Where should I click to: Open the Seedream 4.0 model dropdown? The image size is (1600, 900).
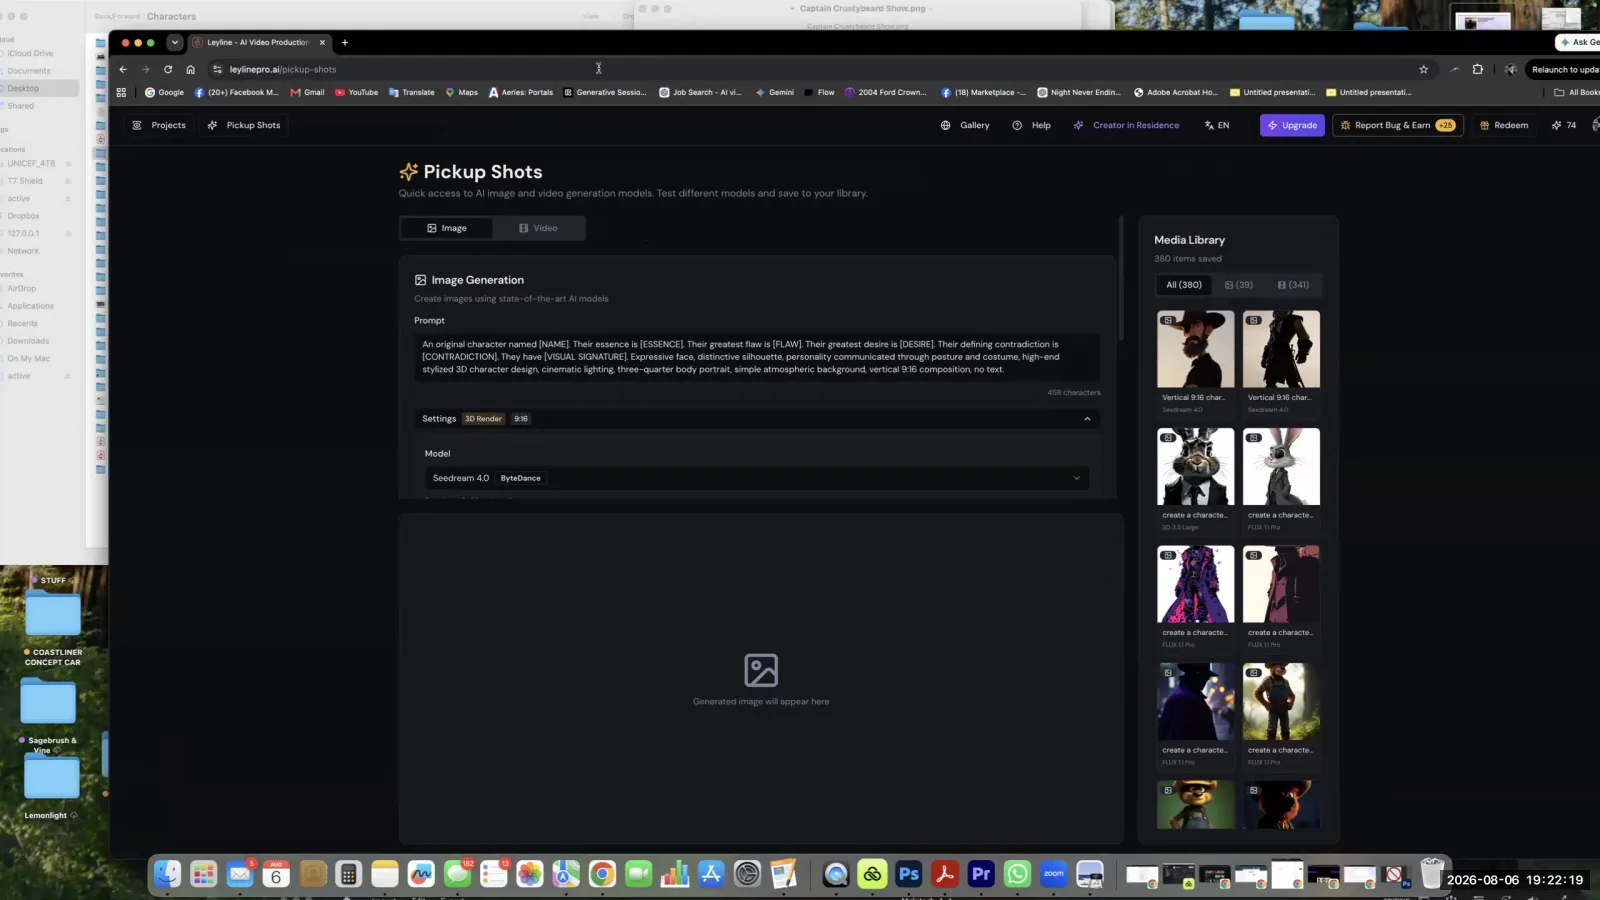(757, 478)
